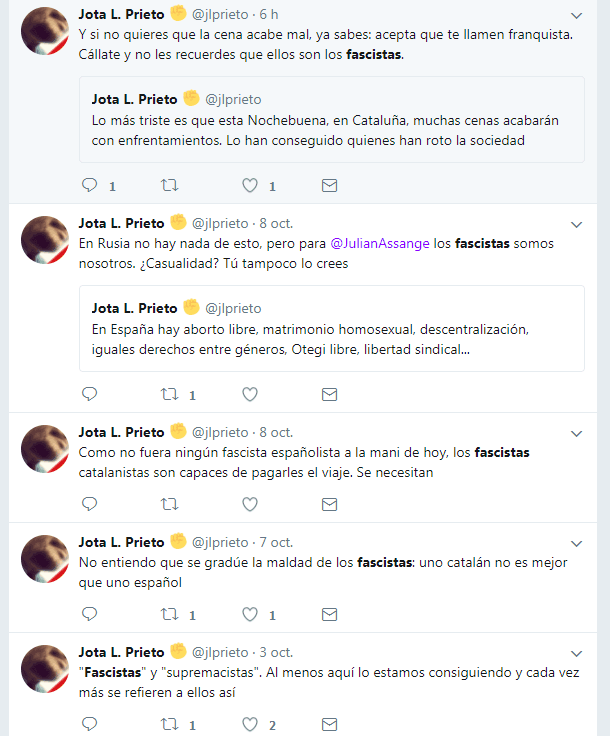Send the 6 h tweet by direct message
The width and height of the screenshot is (610, 736).
pos(329,185)
